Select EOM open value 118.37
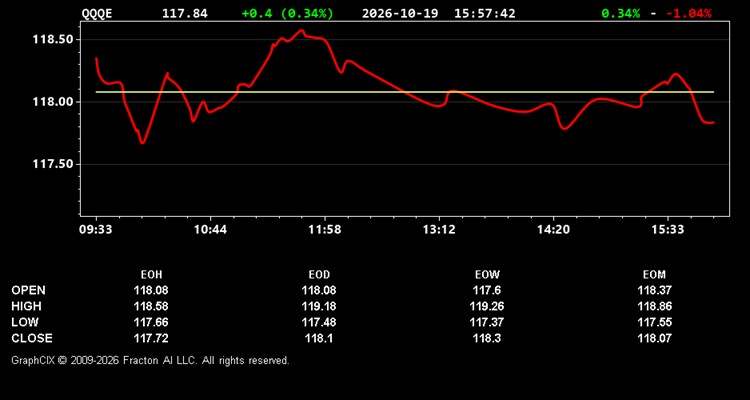 pyautogui.click(x=654, y=290)
